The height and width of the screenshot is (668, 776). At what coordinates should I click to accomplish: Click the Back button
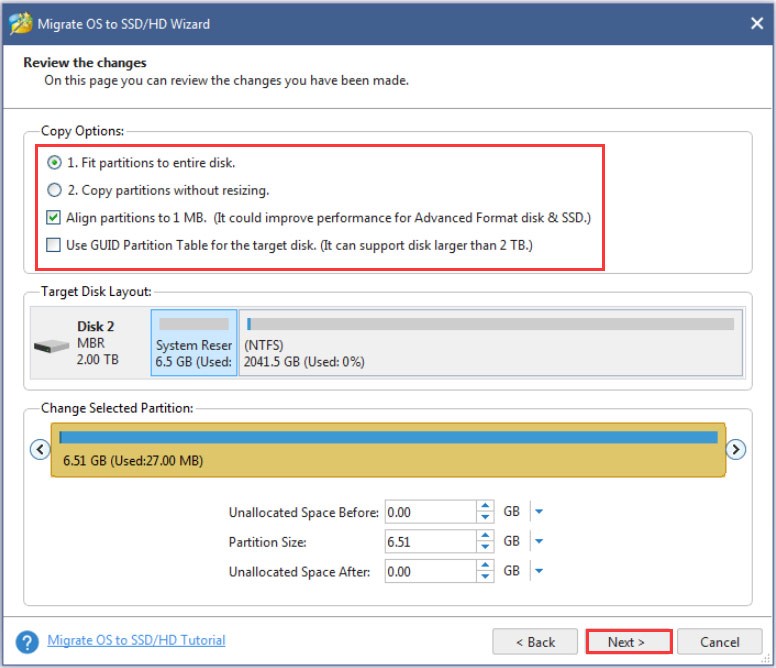(535, 642)
